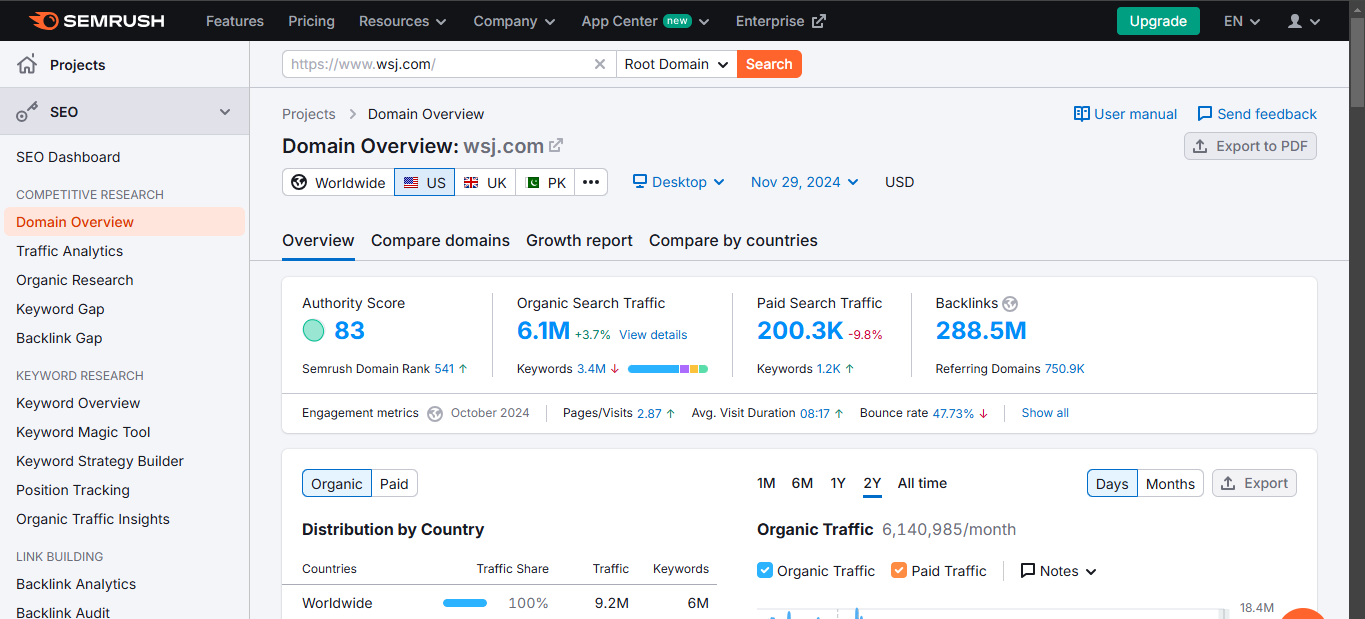
Task: Open the Projects home icon
Action: pos(27,65)
